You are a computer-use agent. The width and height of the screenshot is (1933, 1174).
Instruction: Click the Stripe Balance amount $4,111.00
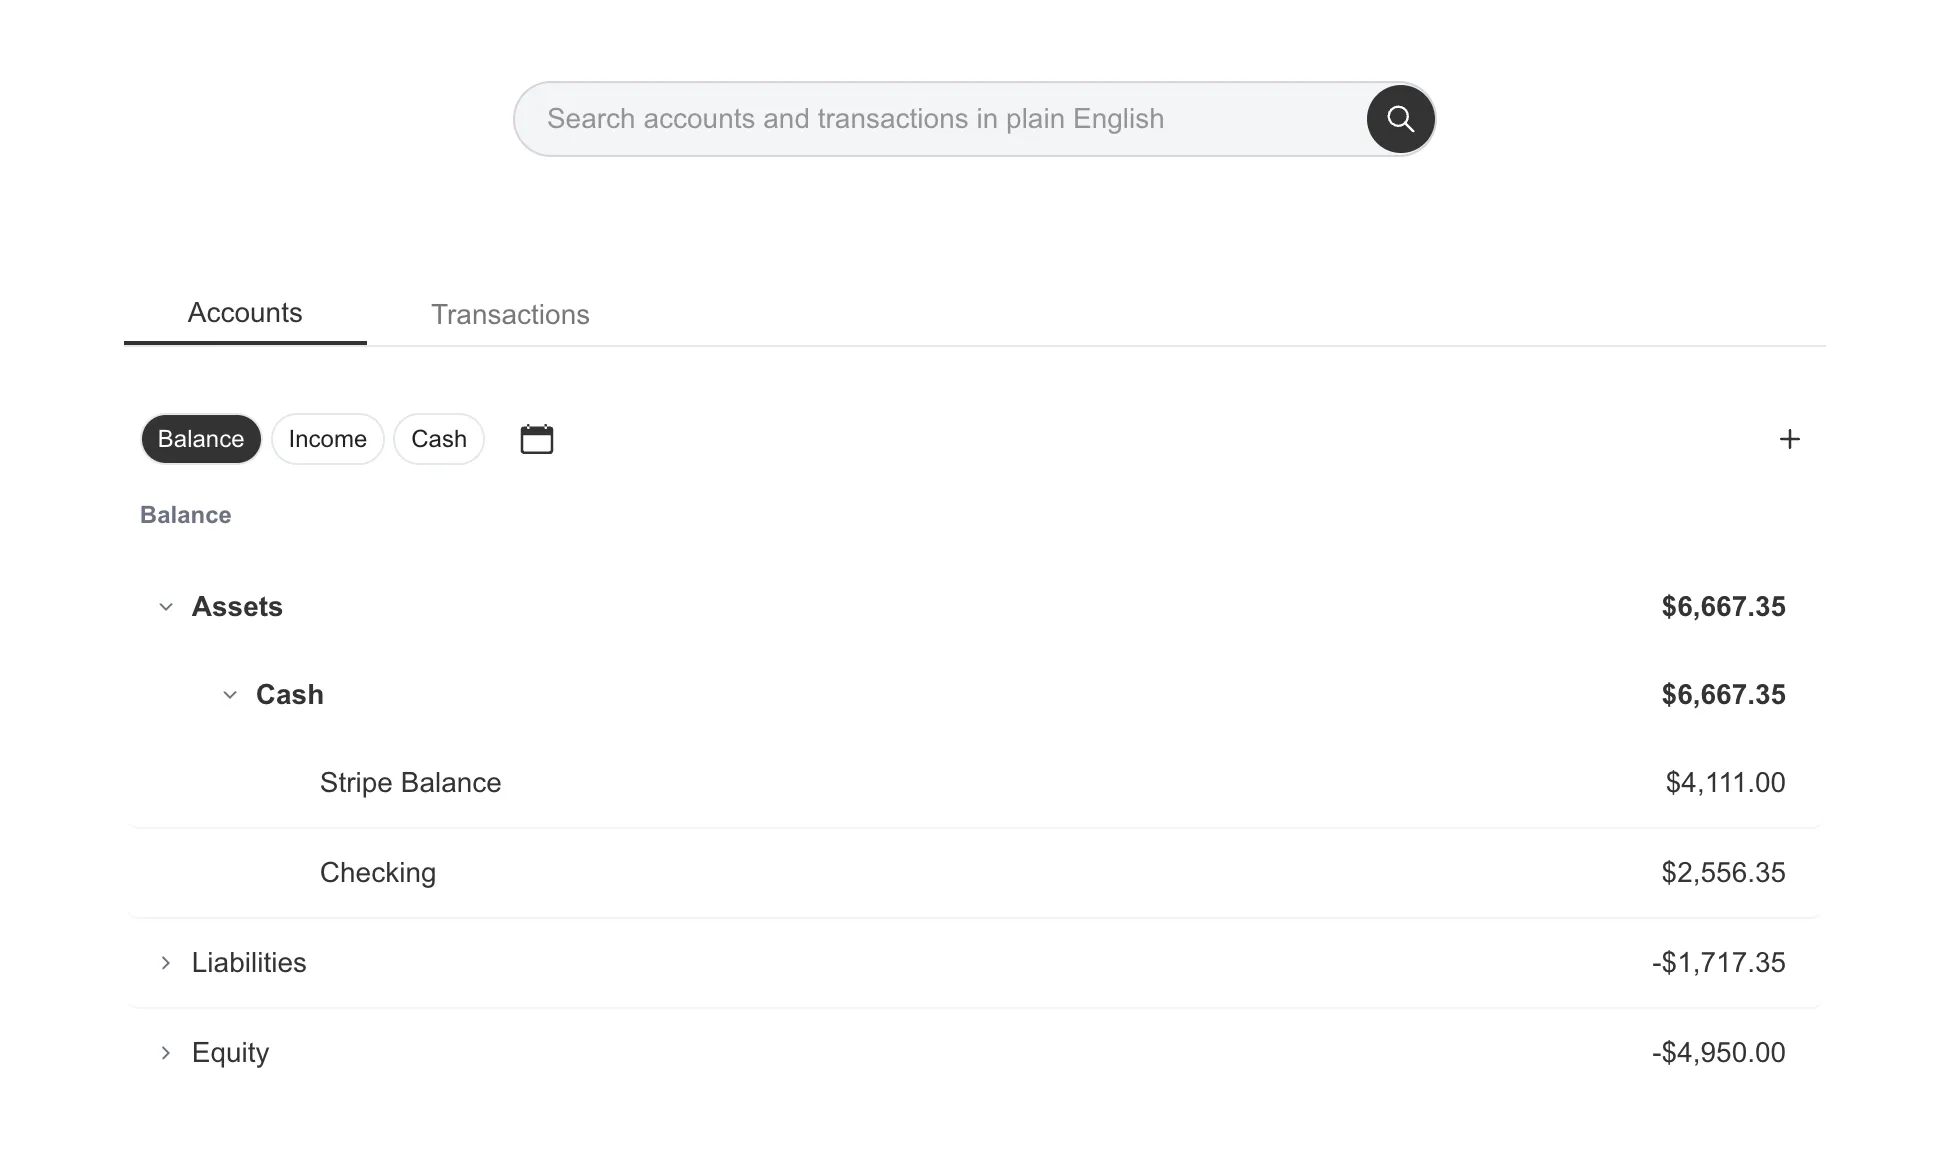[1725, 783]
